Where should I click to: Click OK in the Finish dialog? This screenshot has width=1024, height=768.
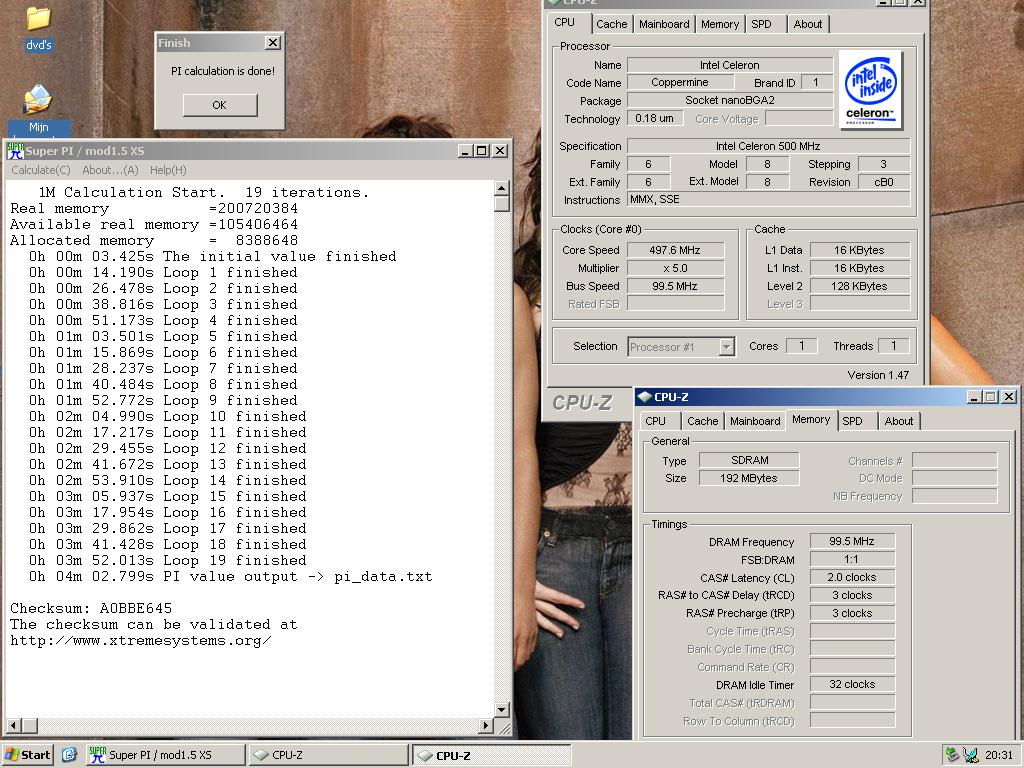pos(220,105)
